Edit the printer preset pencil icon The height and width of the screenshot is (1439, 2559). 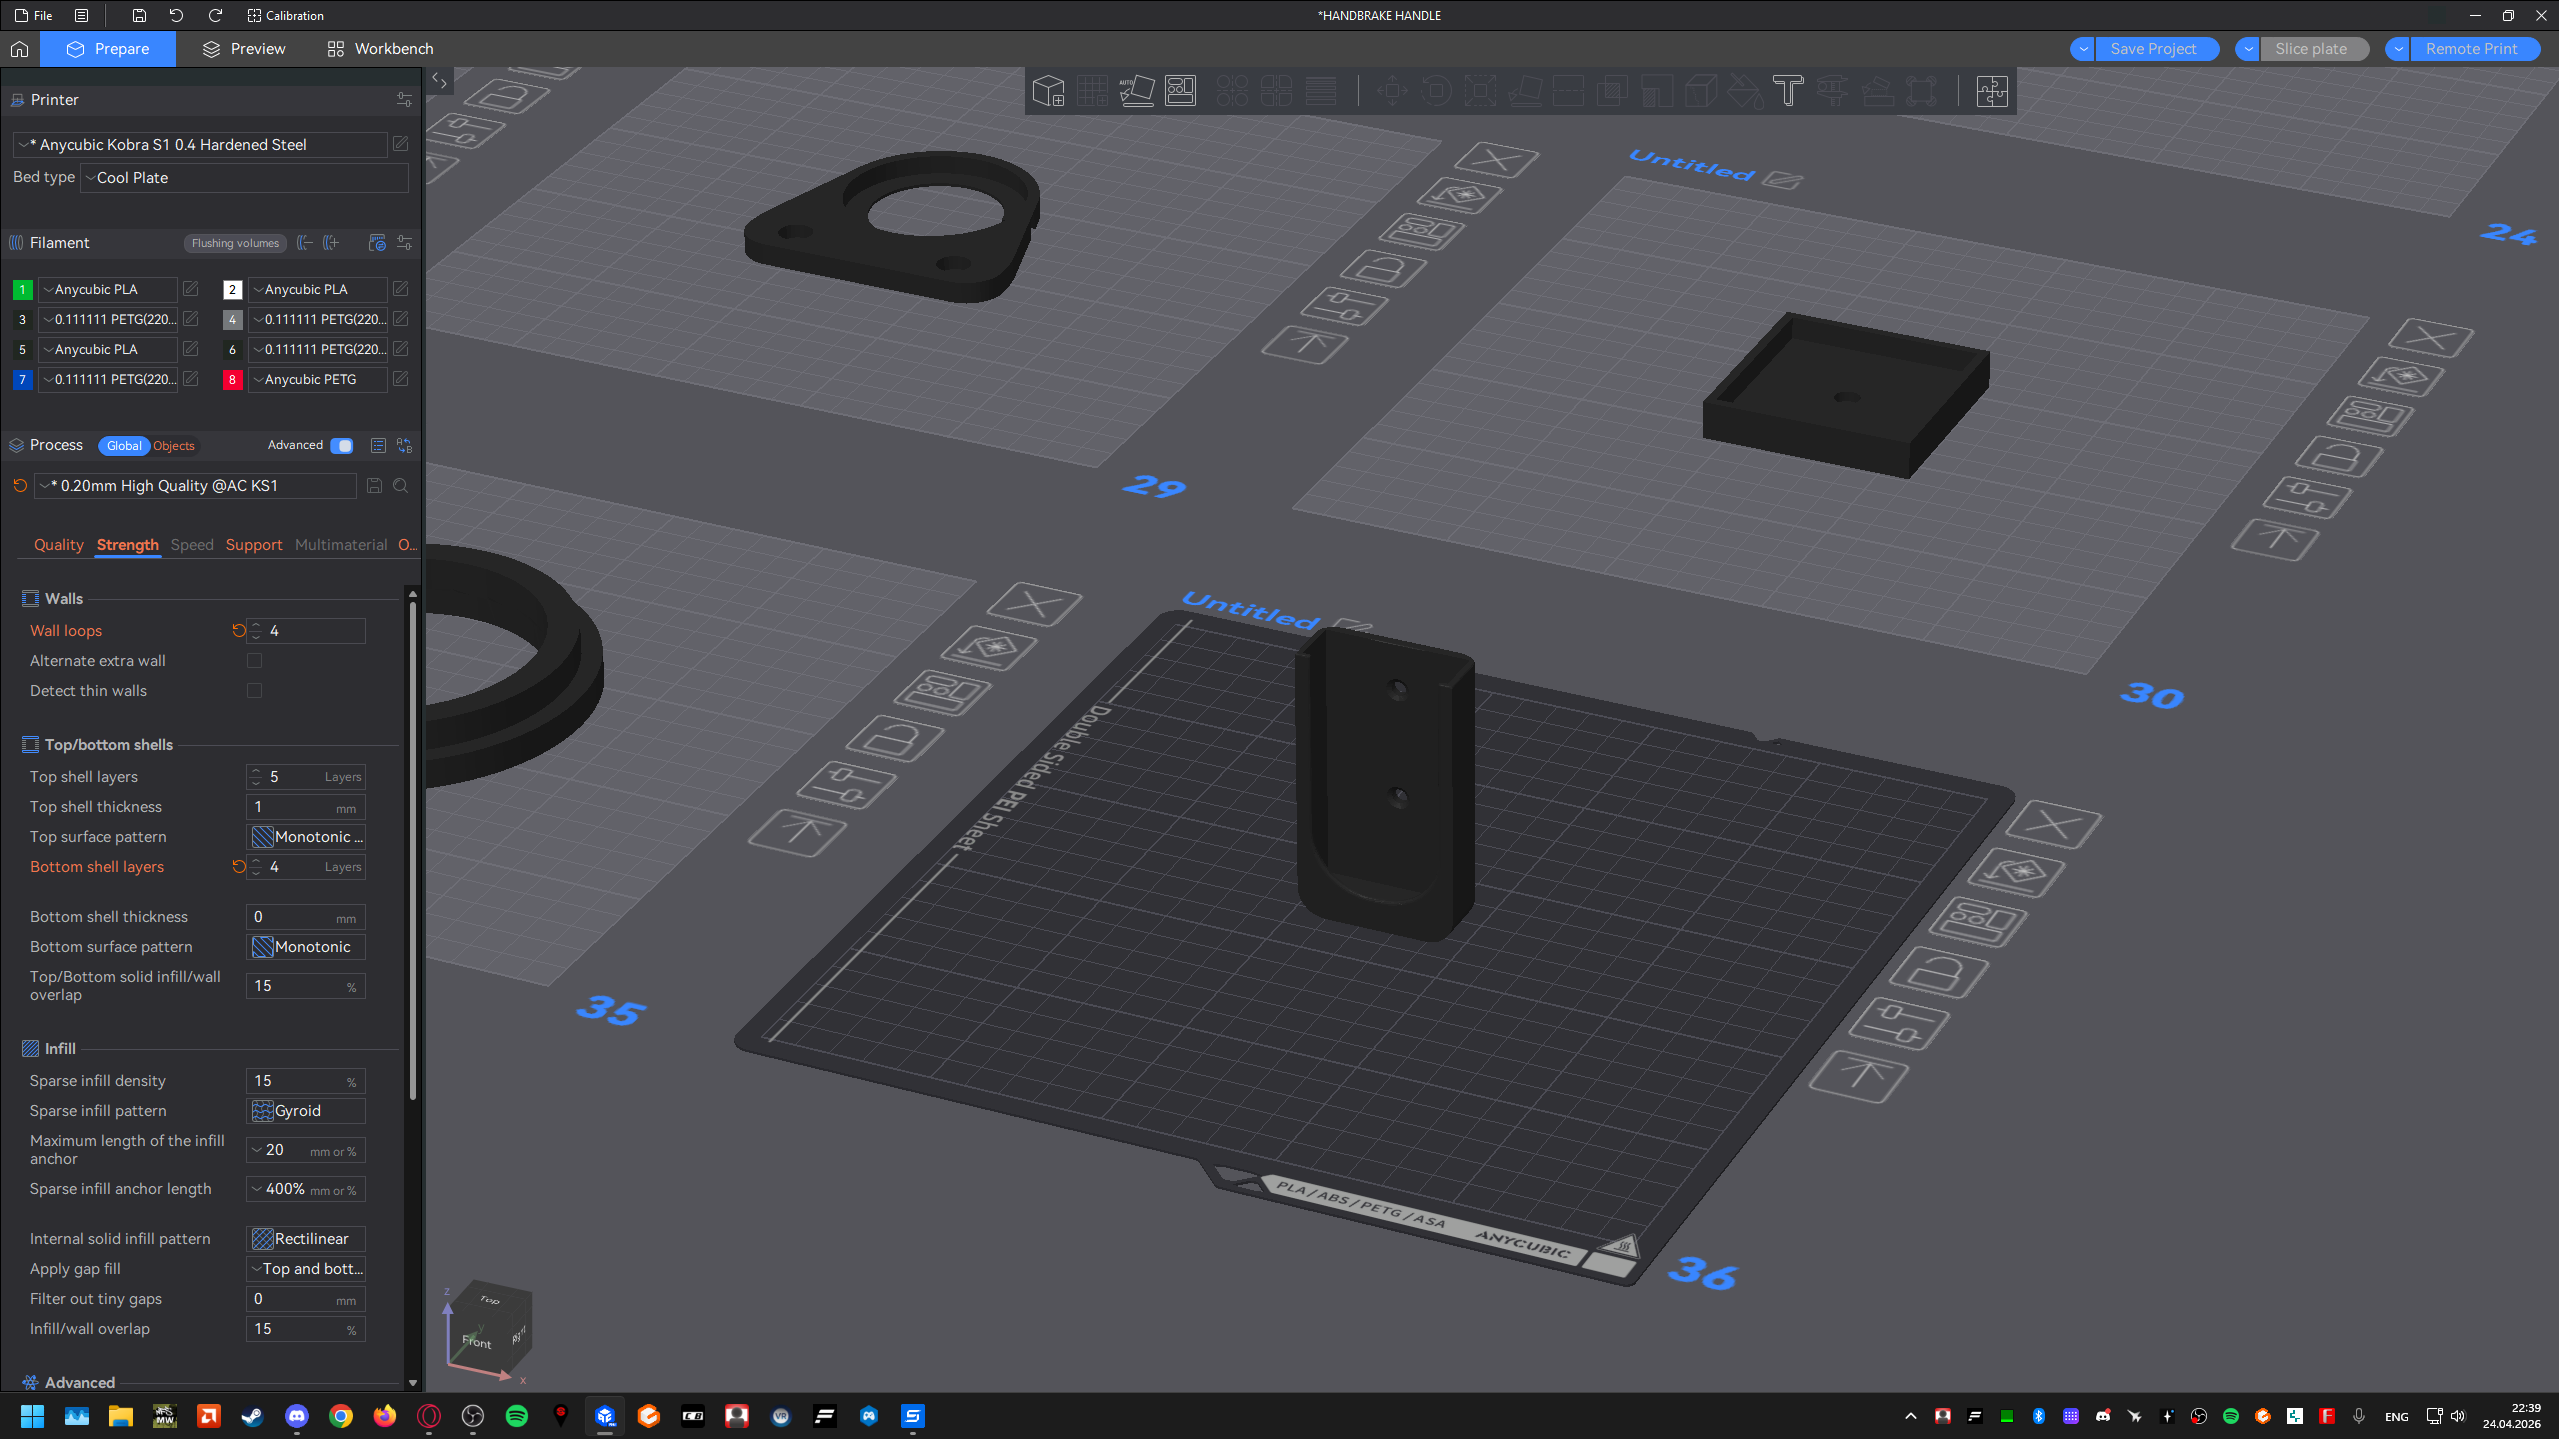point(400,144)
